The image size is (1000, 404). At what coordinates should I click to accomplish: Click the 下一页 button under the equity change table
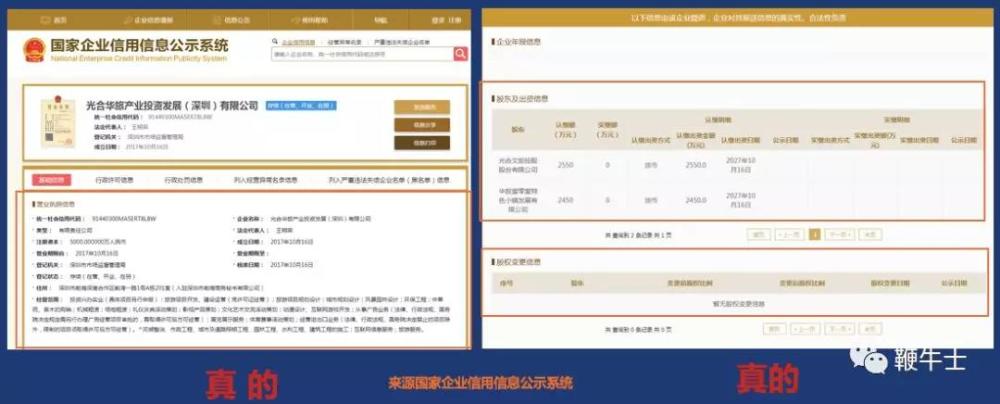click(x=839, y=329)
